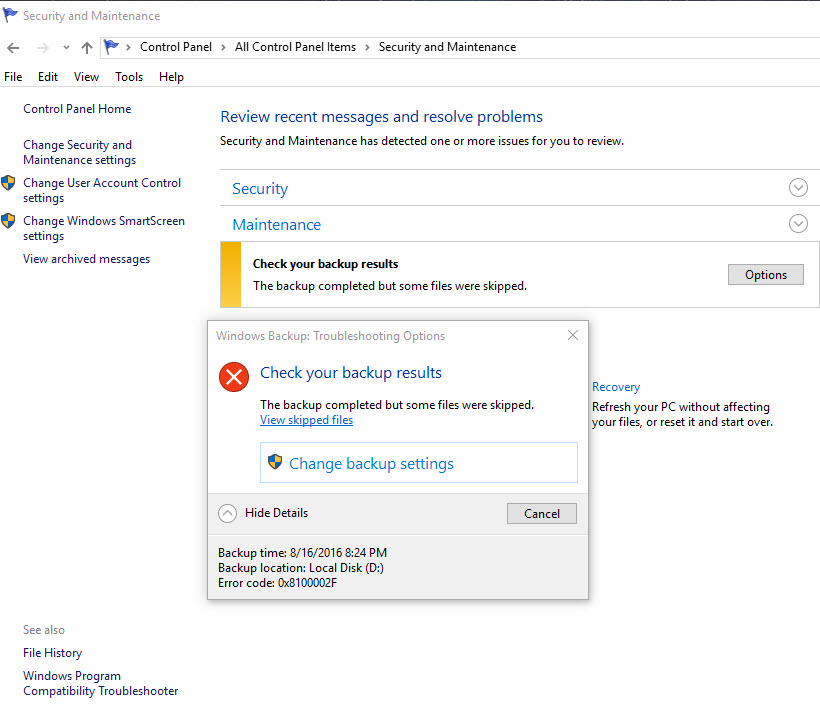Click the Security and Maintenance title flag icon

coord(10,15)
